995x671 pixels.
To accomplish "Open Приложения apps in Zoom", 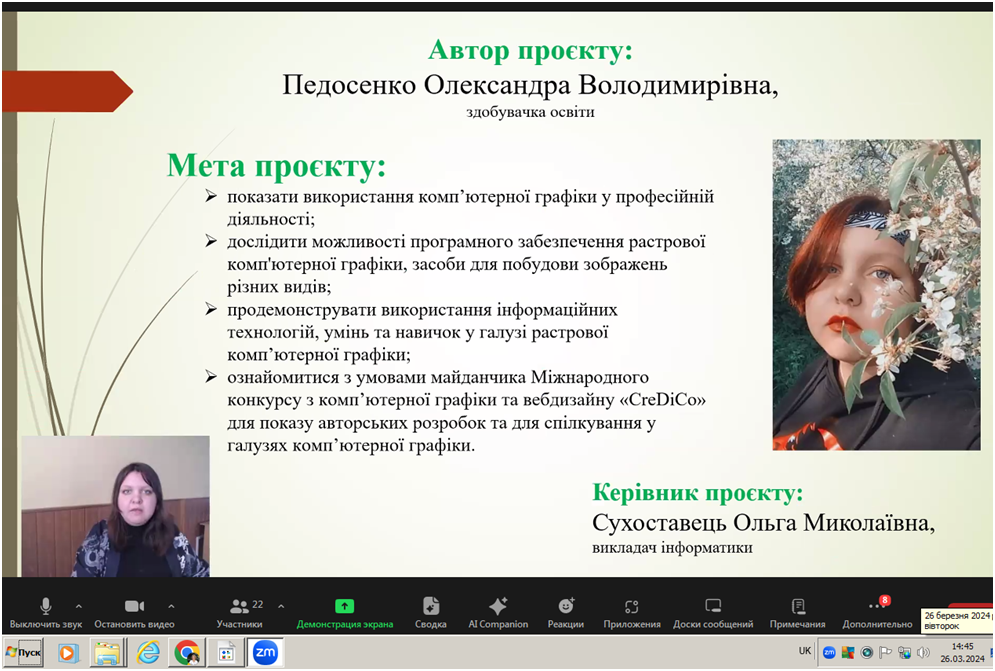I will [632, 613].
